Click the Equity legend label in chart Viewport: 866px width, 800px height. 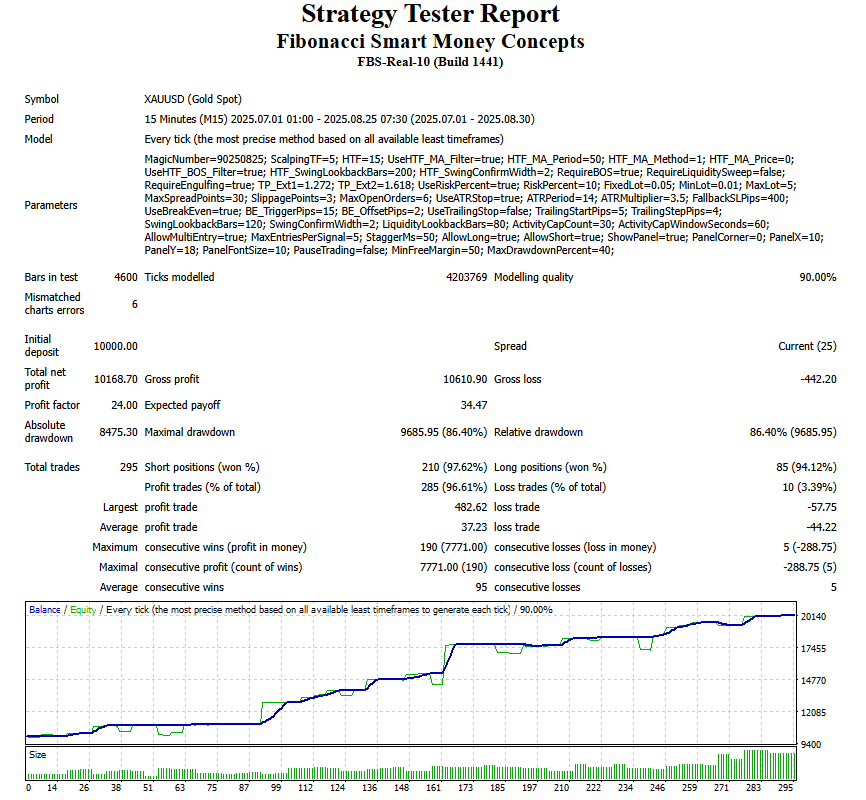pos(83,610)
